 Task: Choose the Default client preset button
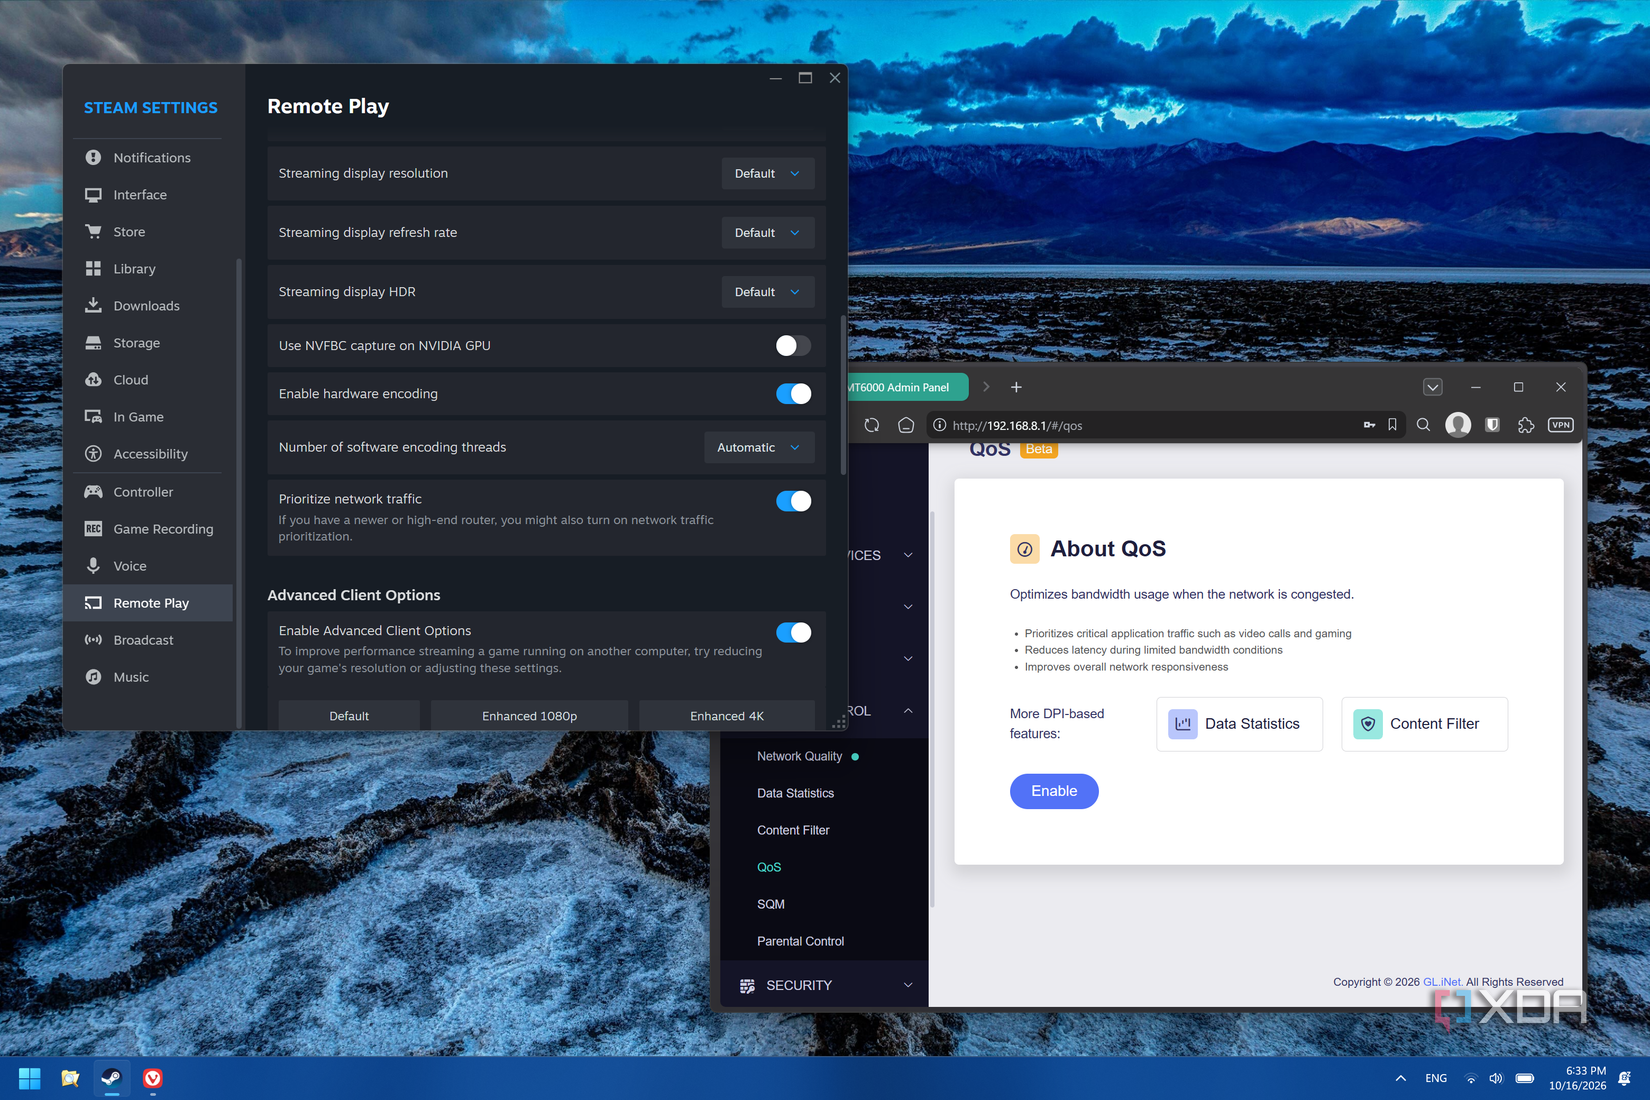coord(349,716)
